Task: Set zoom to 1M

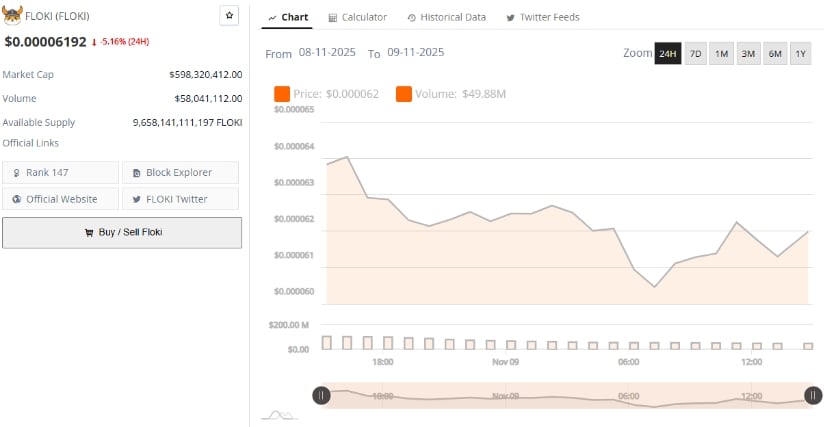Action: click(721, 53)
